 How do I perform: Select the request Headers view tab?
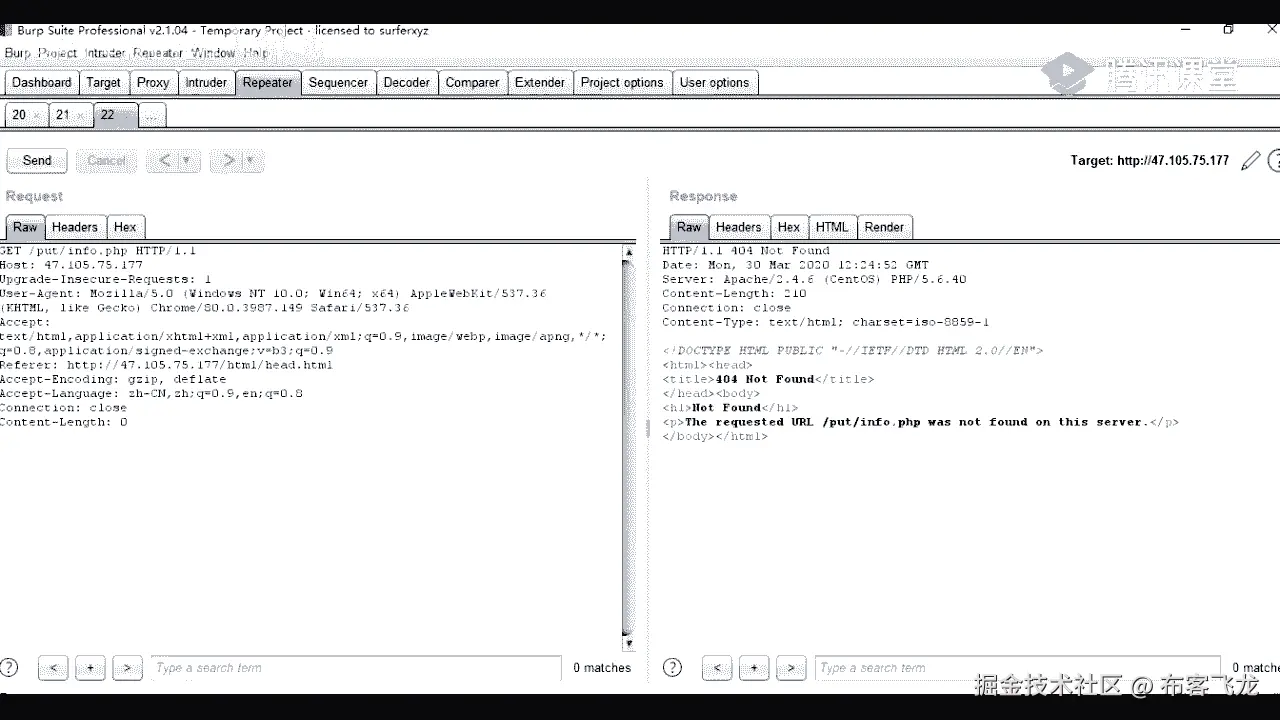pos(75,227)
